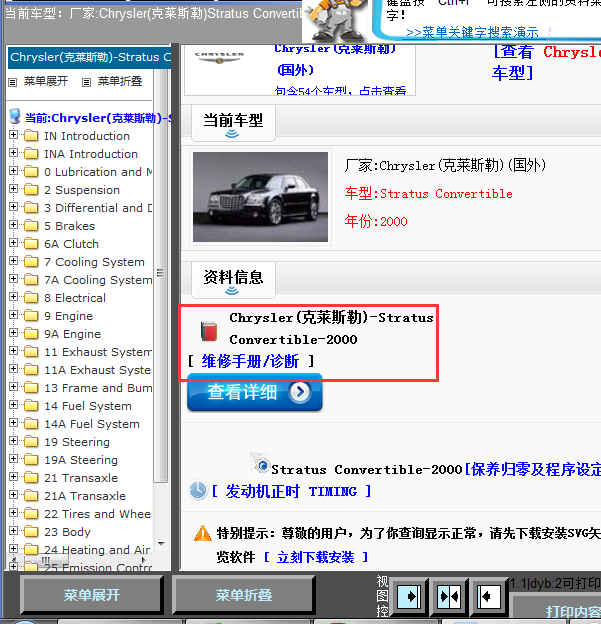Click the black Chrysler car photo
The height and width of the screenshot is (624, 601).
[x=260, y=197]
